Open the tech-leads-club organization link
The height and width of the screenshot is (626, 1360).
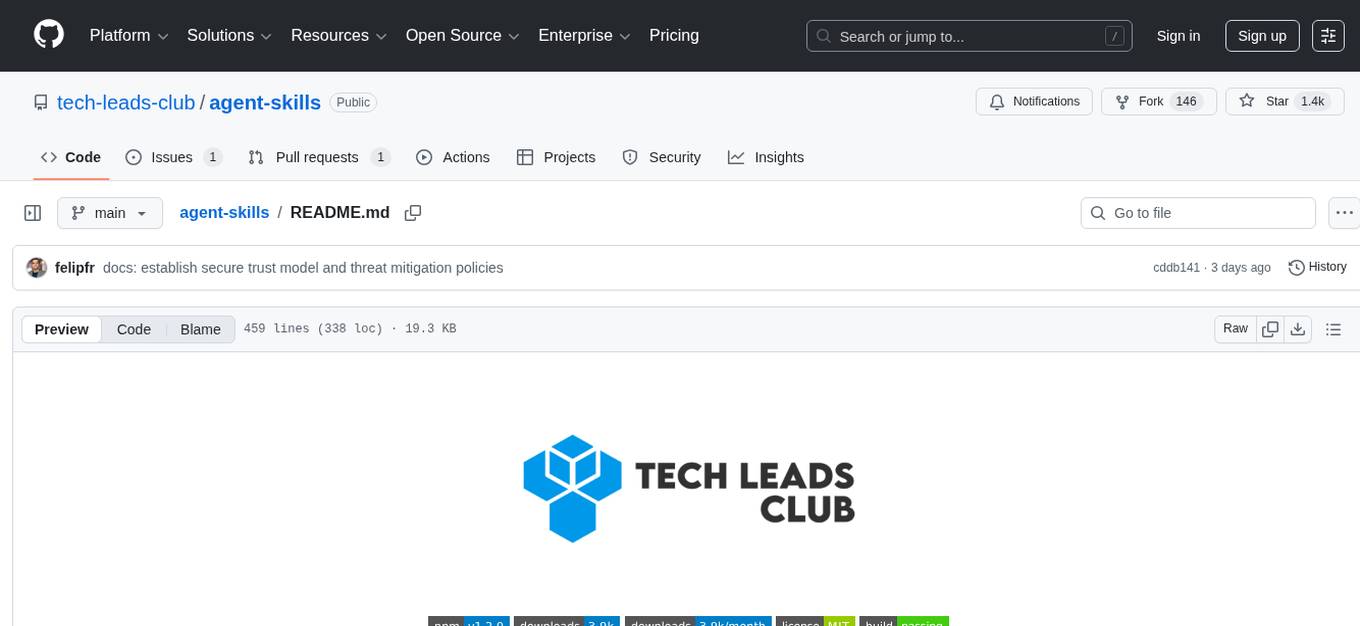(x=126, y=102)
